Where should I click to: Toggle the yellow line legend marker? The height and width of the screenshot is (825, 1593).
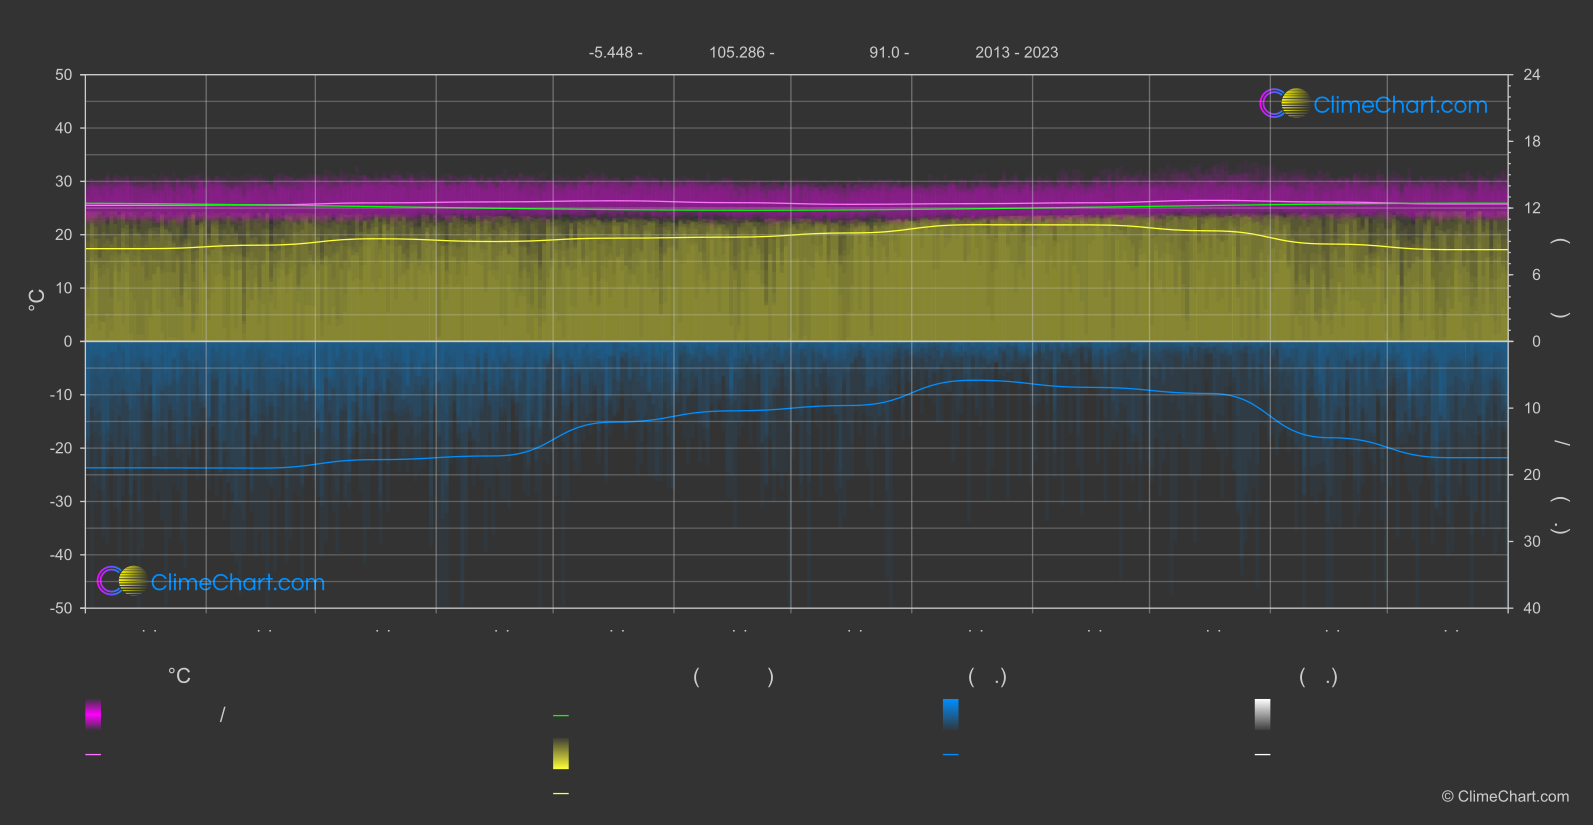561,794
